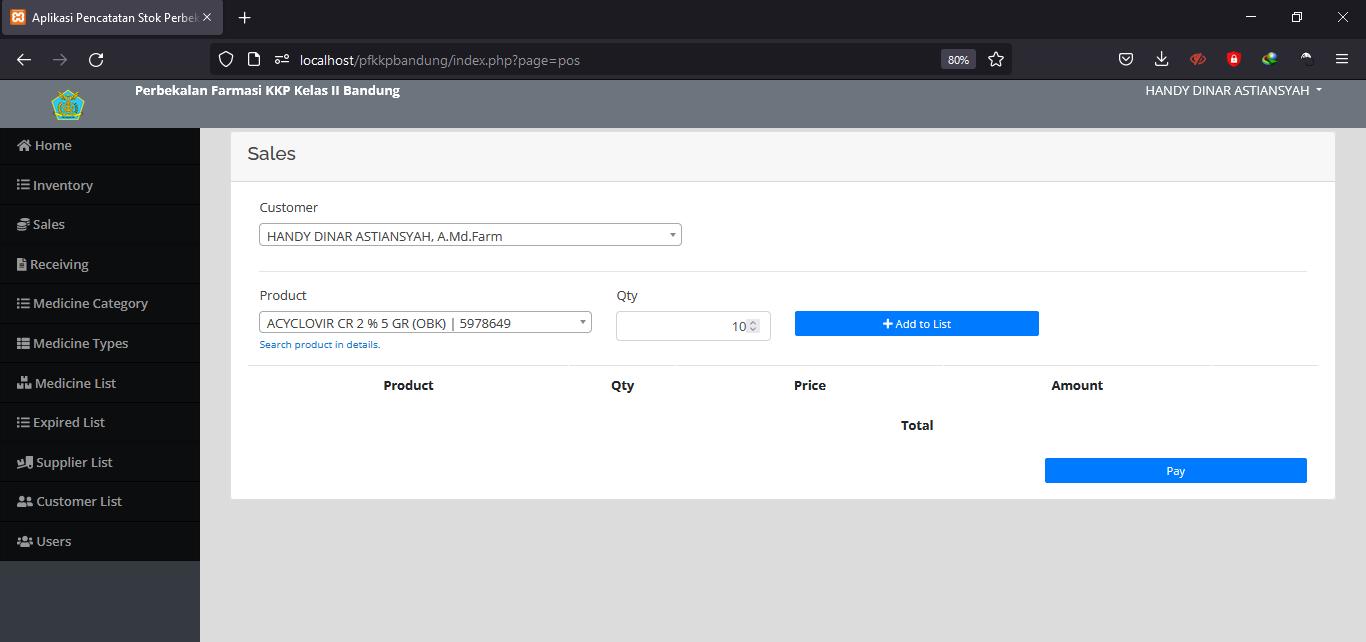Viewport: 1366px width, 642px height.
Task: Expand the Product dropdown
Action: point(425,322)
